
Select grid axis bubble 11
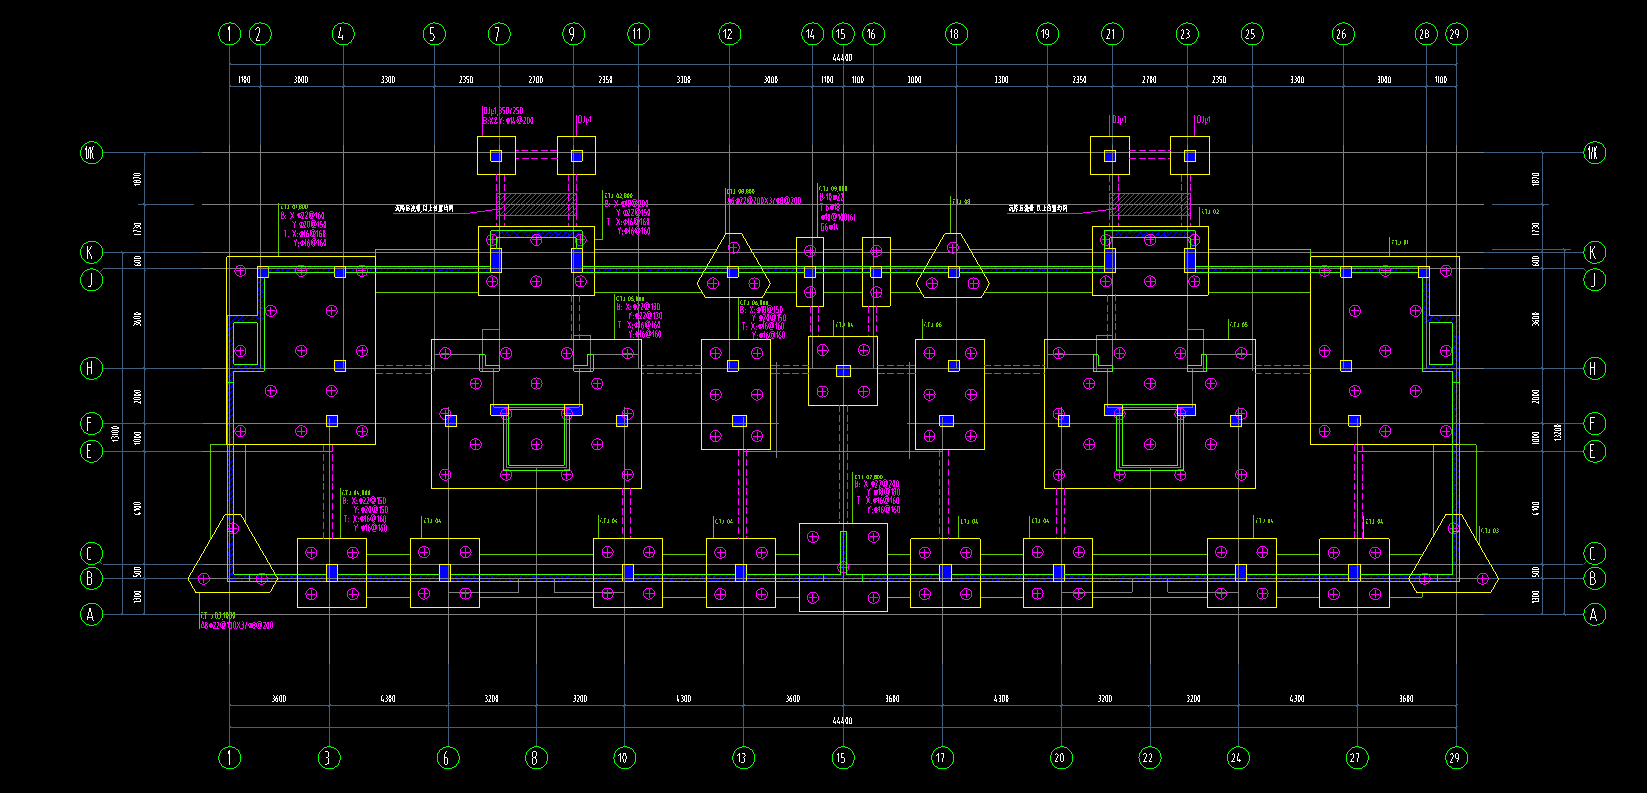[x=638, y=34]
